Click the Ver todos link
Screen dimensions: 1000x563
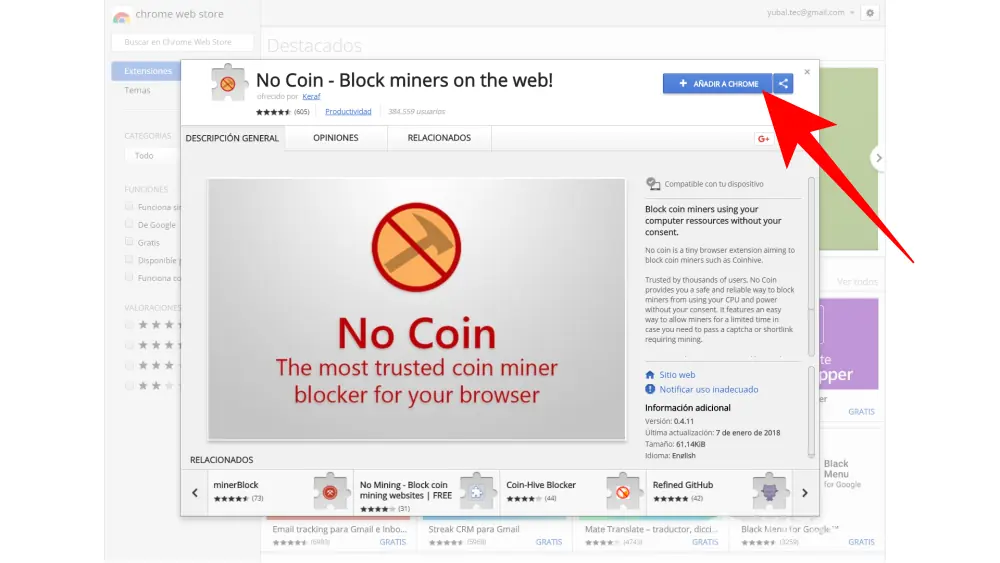[x=857, y=282]
